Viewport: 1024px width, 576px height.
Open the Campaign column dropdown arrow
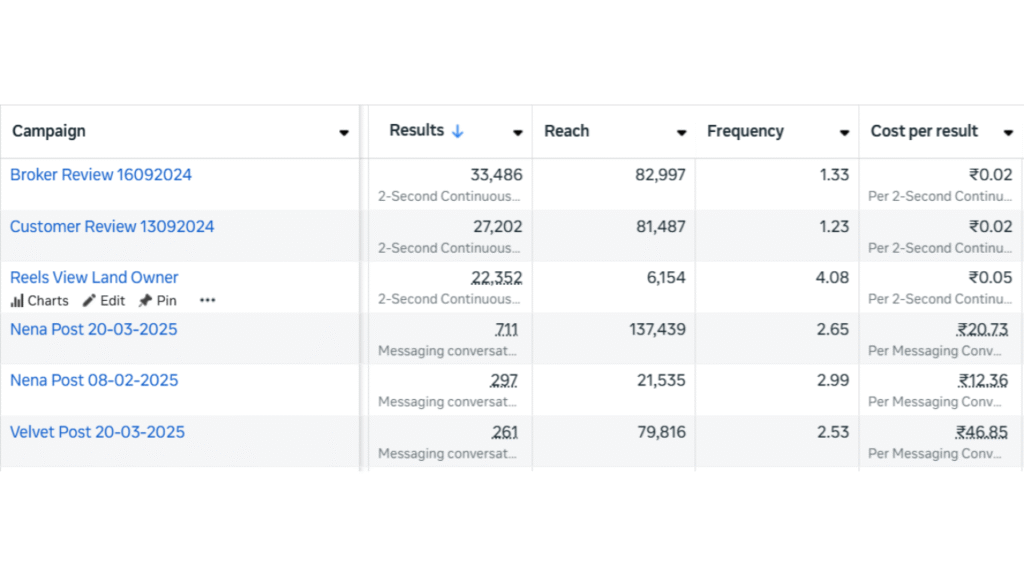pyautogui.click(x=344, y=133)
